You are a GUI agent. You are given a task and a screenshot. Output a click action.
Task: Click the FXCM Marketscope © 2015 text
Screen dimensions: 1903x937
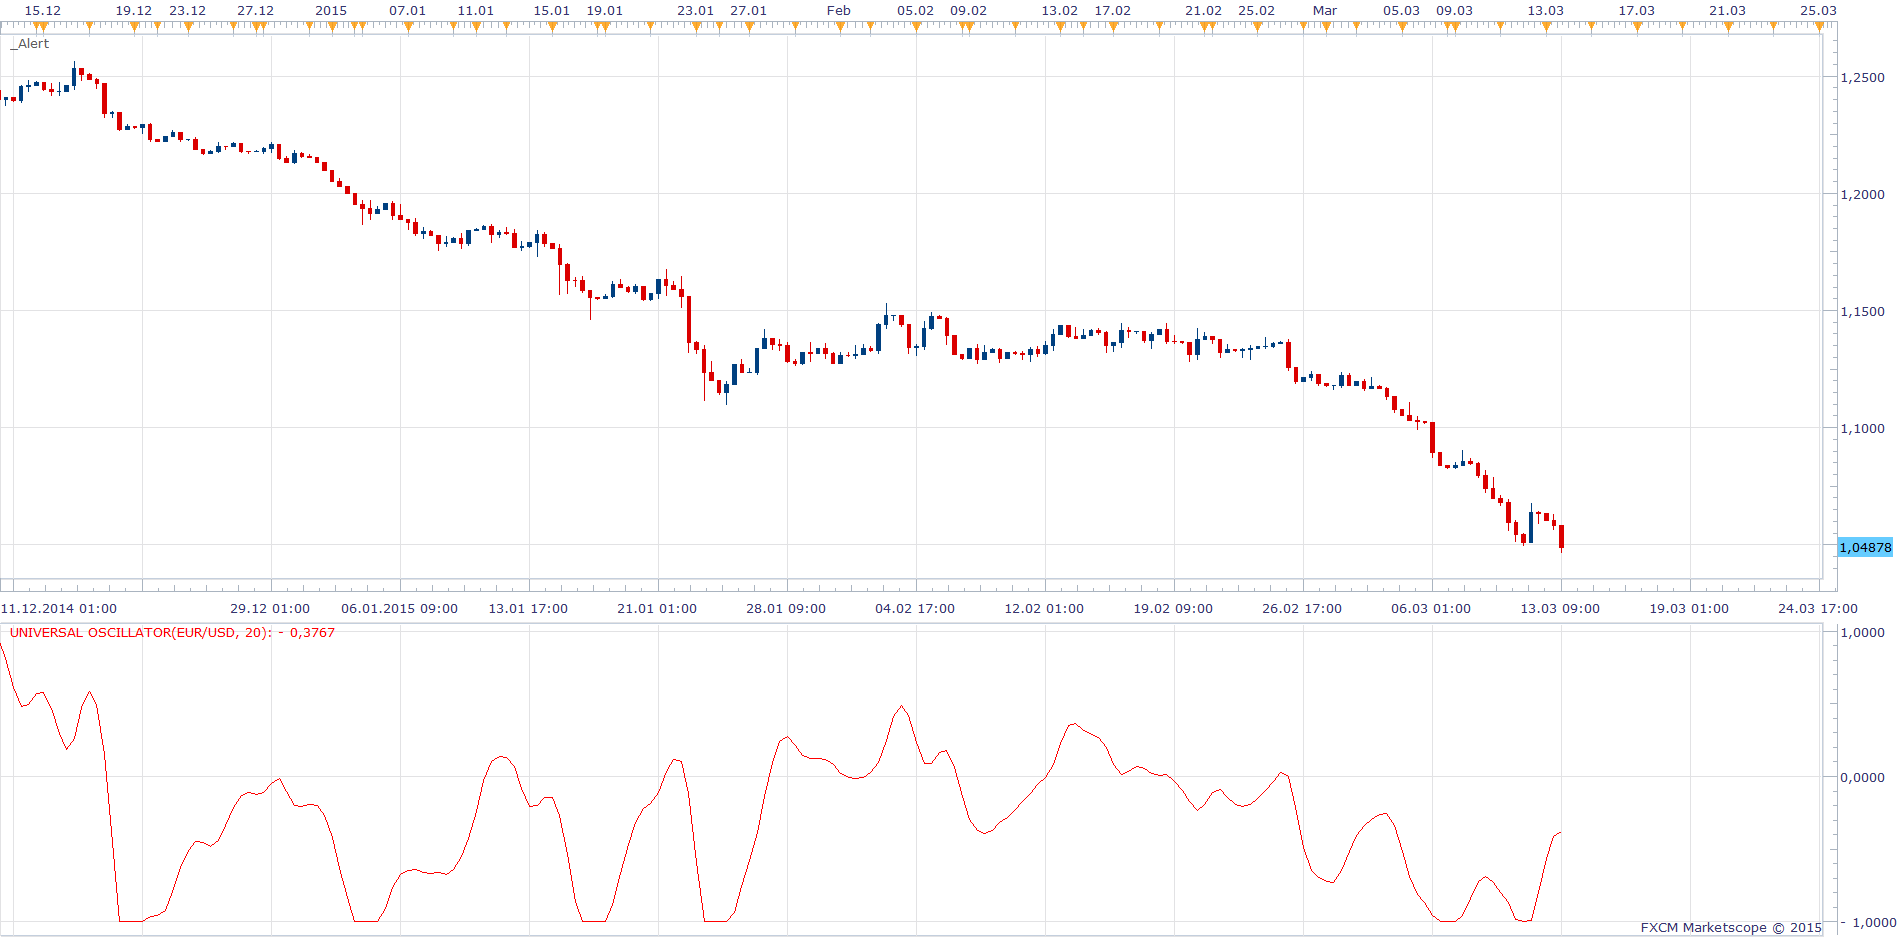(1731, 928)
